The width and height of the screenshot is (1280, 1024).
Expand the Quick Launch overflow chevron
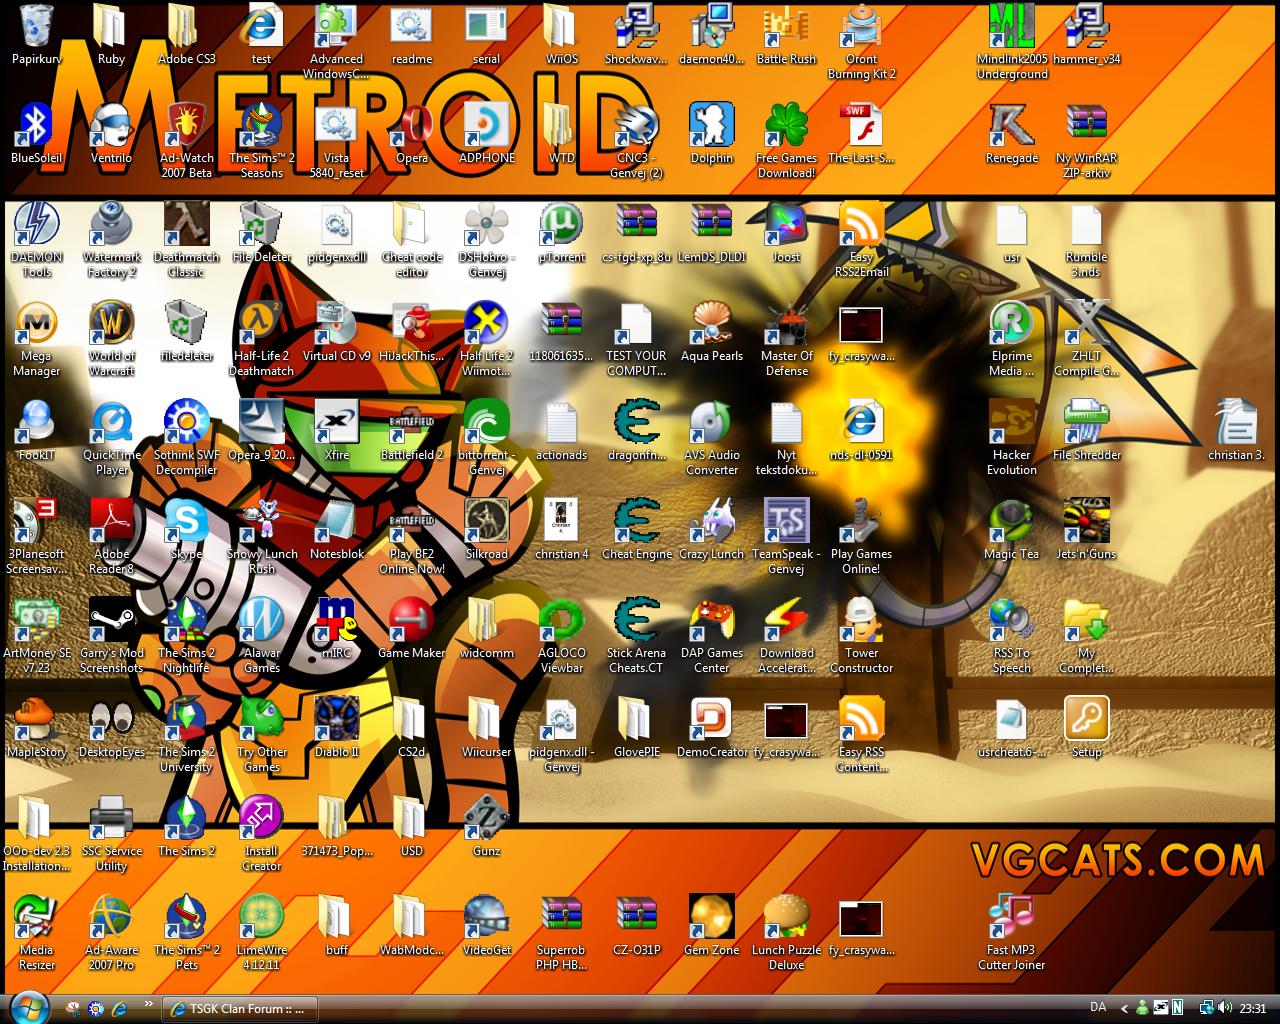(148, 1005)
